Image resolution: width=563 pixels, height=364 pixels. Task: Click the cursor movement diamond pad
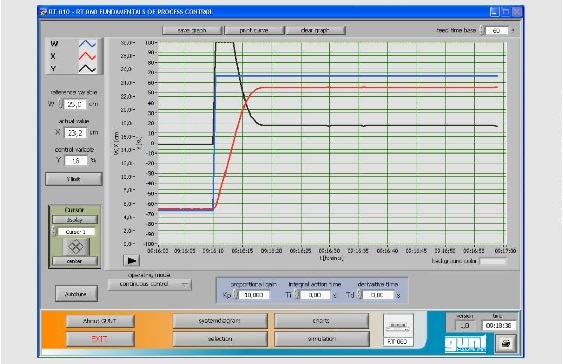click(x=76, y=246)
